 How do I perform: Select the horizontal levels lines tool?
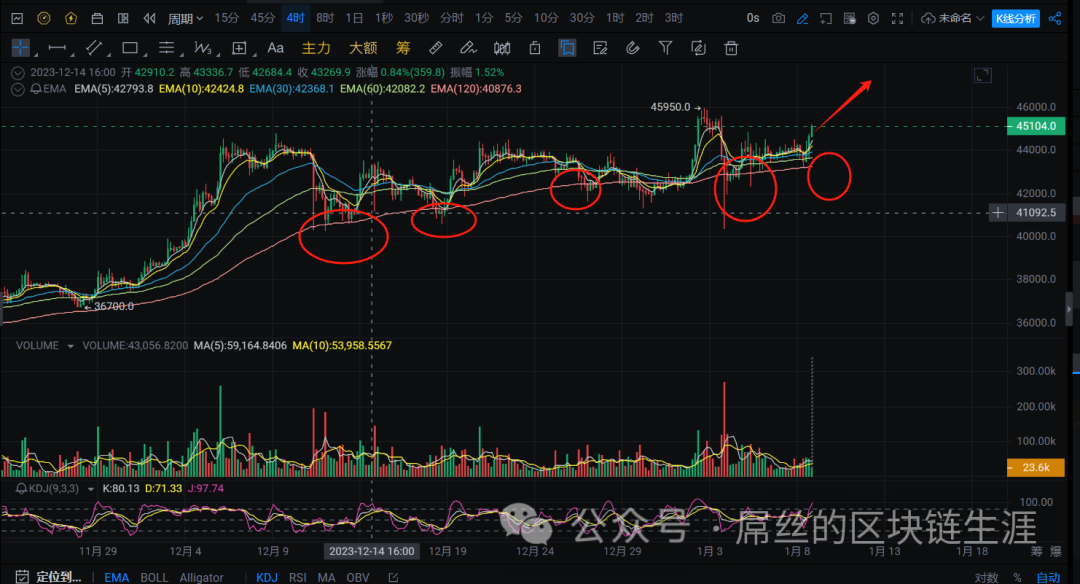pyautogui.click(x=166, y=48)
